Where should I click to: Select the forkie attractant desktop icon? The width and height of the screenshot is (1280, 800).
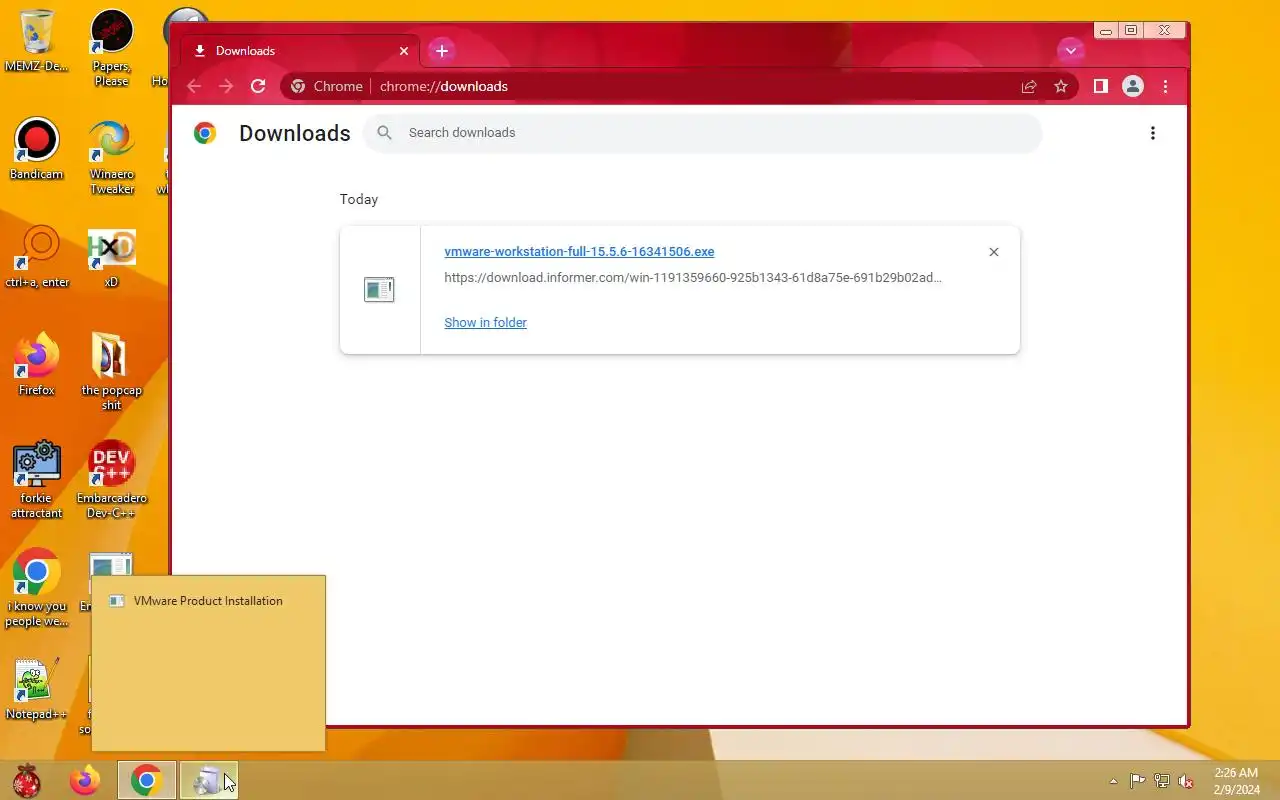point(37,480)
